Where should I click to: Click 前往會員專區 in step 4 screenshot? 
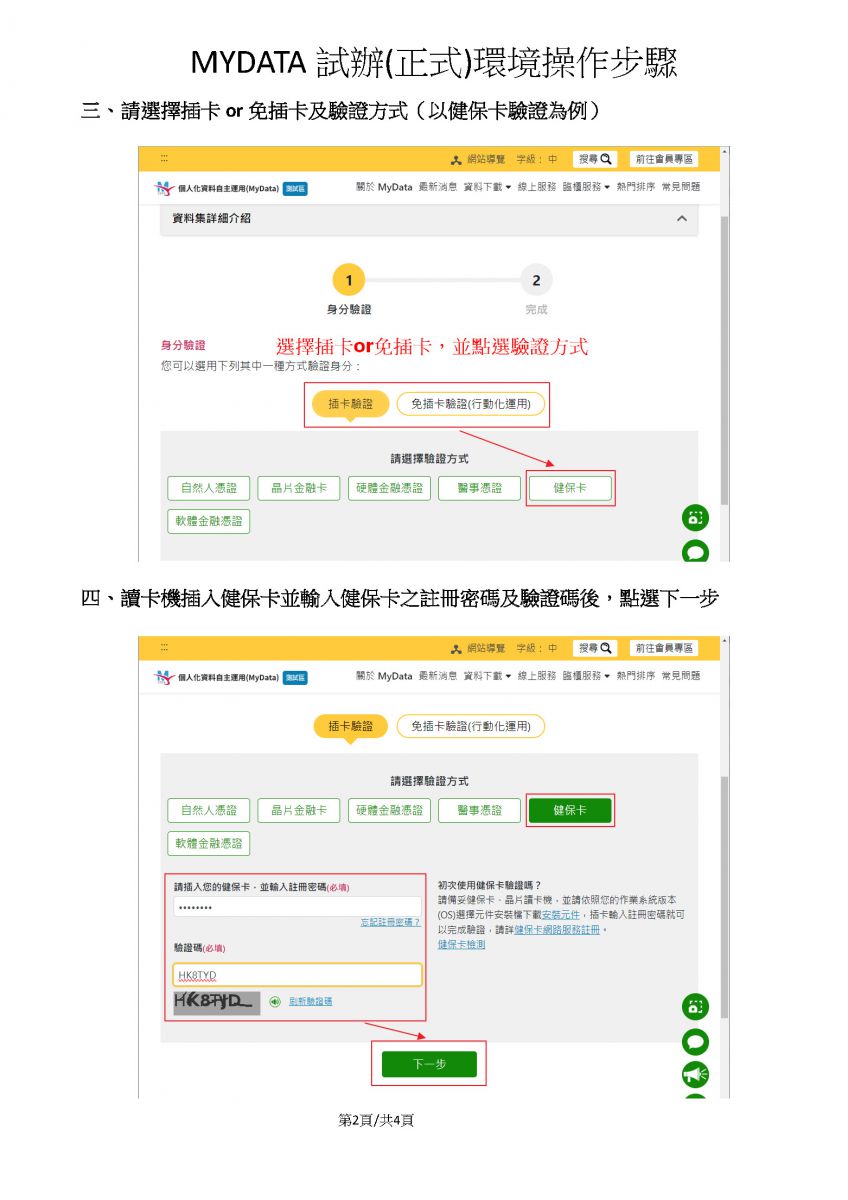point(663,648)
